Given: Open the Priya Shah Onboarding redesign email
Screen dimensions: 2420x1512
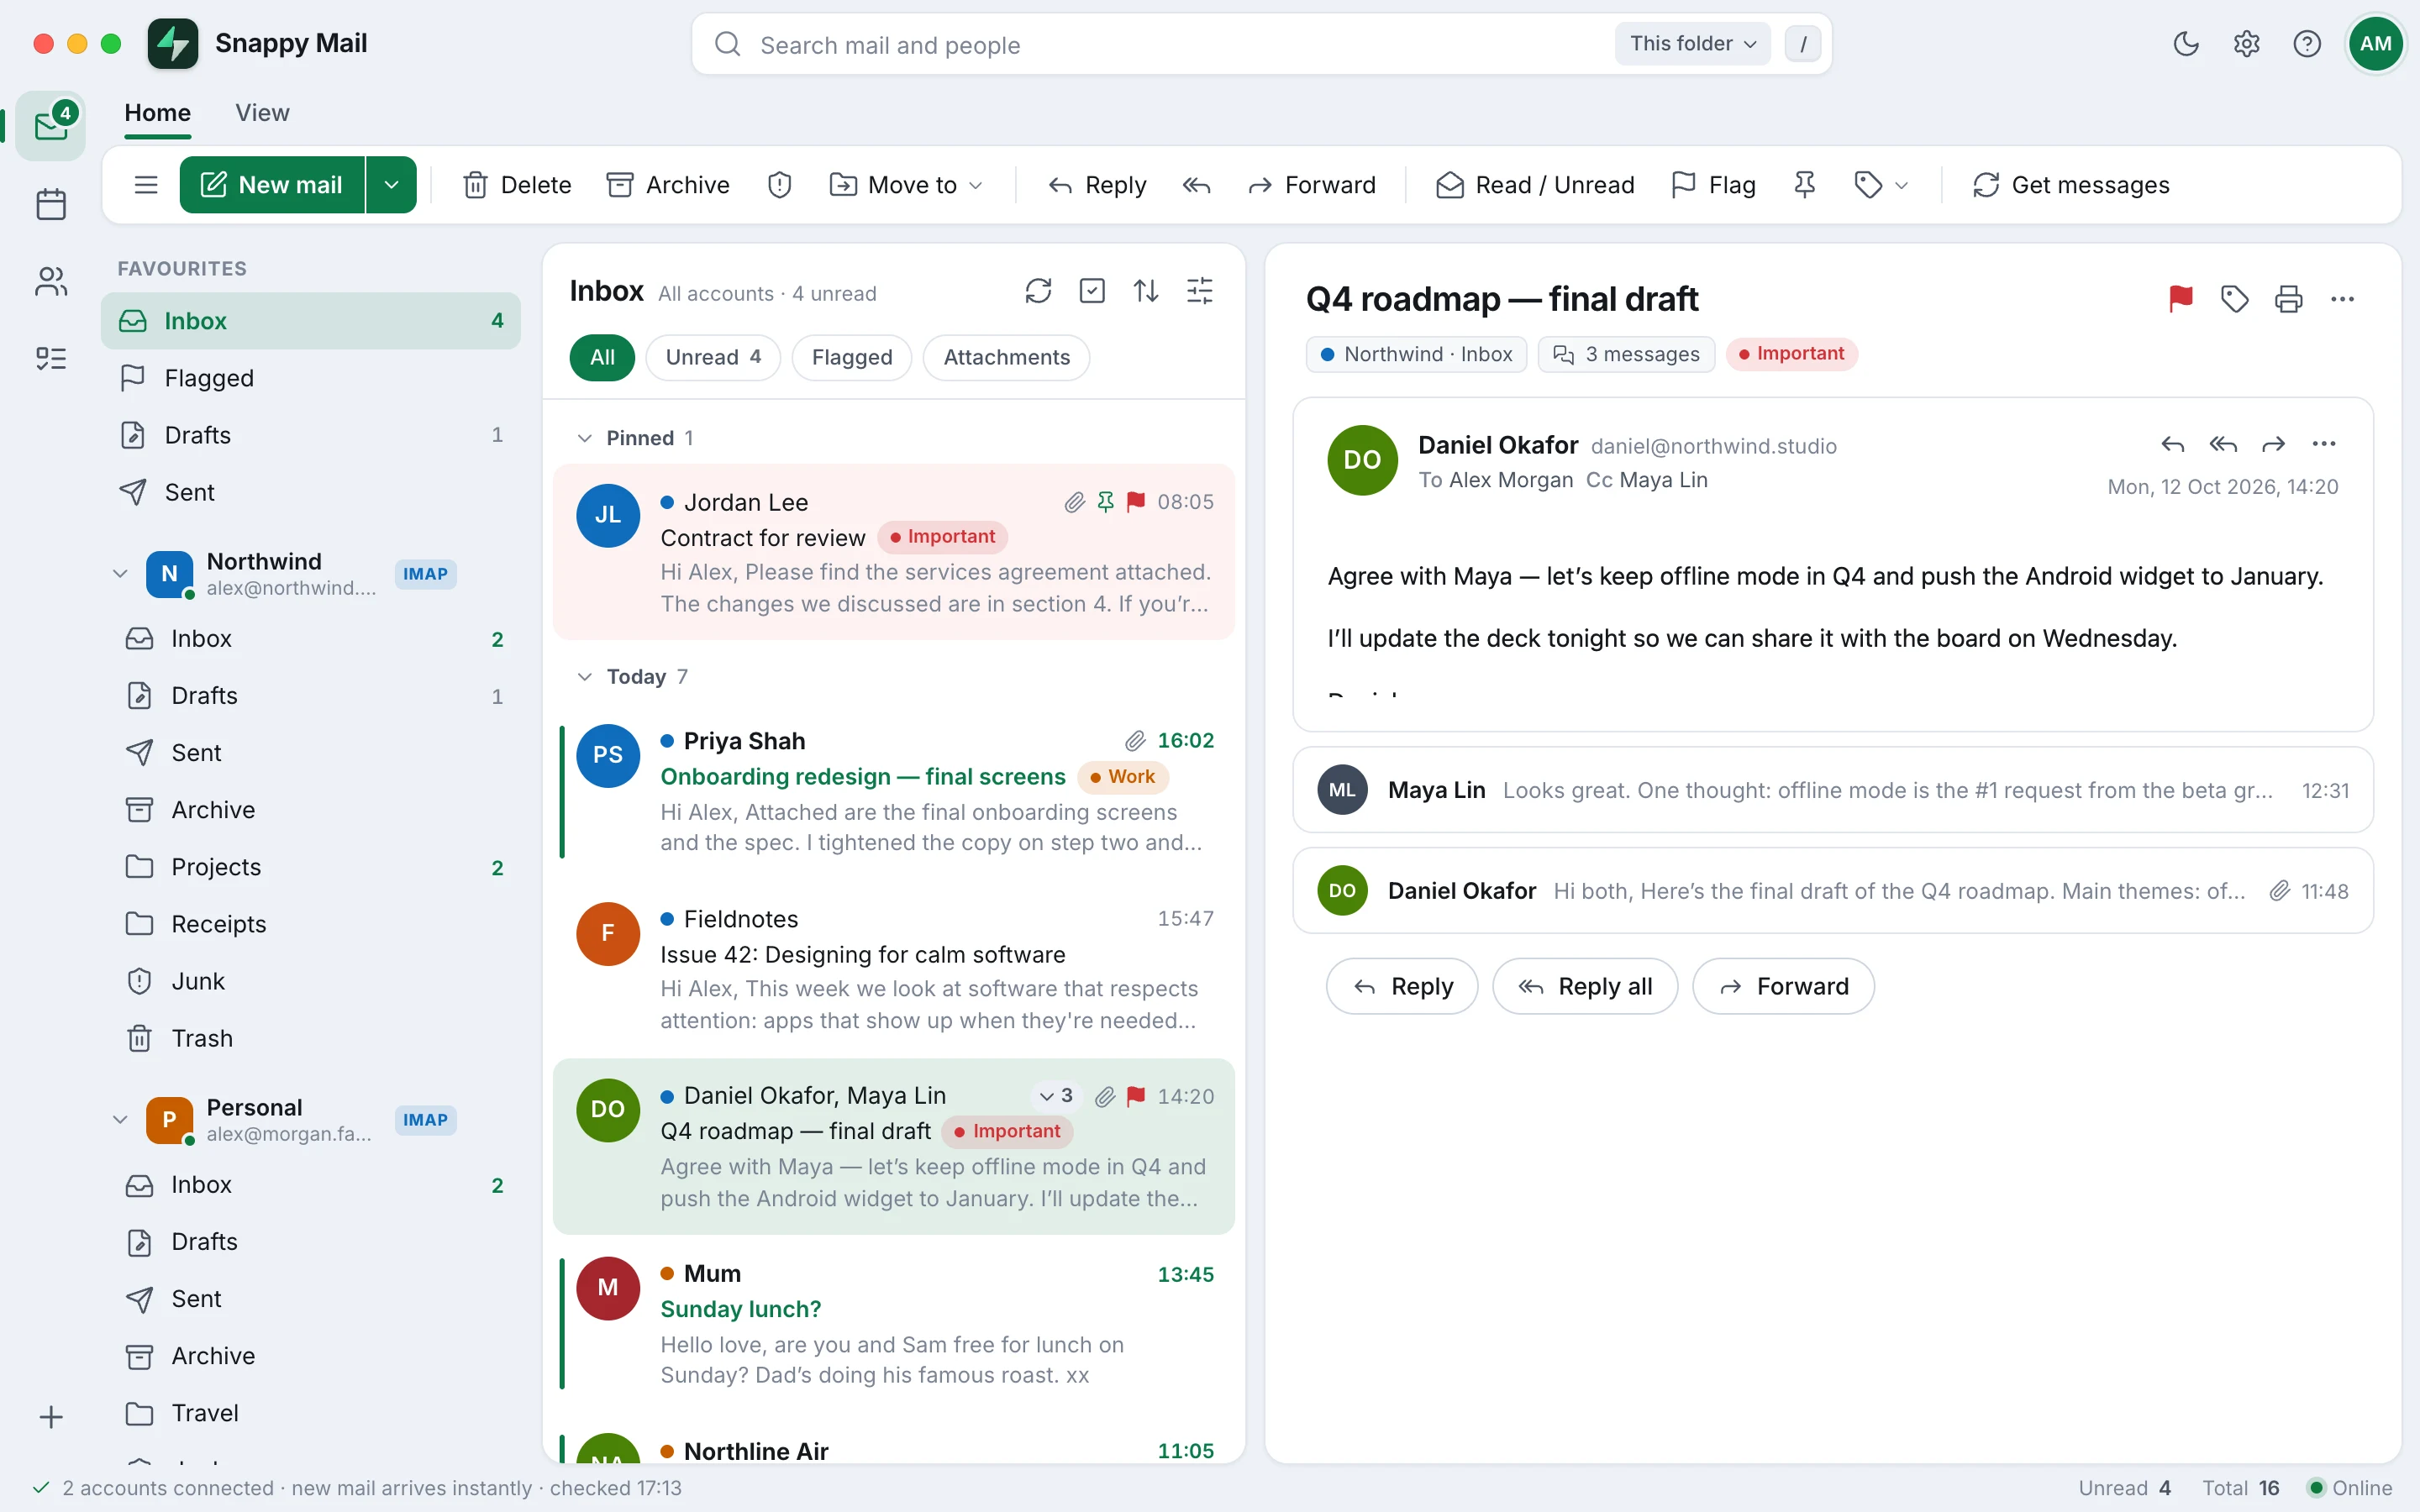Looking at the screenshot, I should pyautogui.click(x=894, y=791).
